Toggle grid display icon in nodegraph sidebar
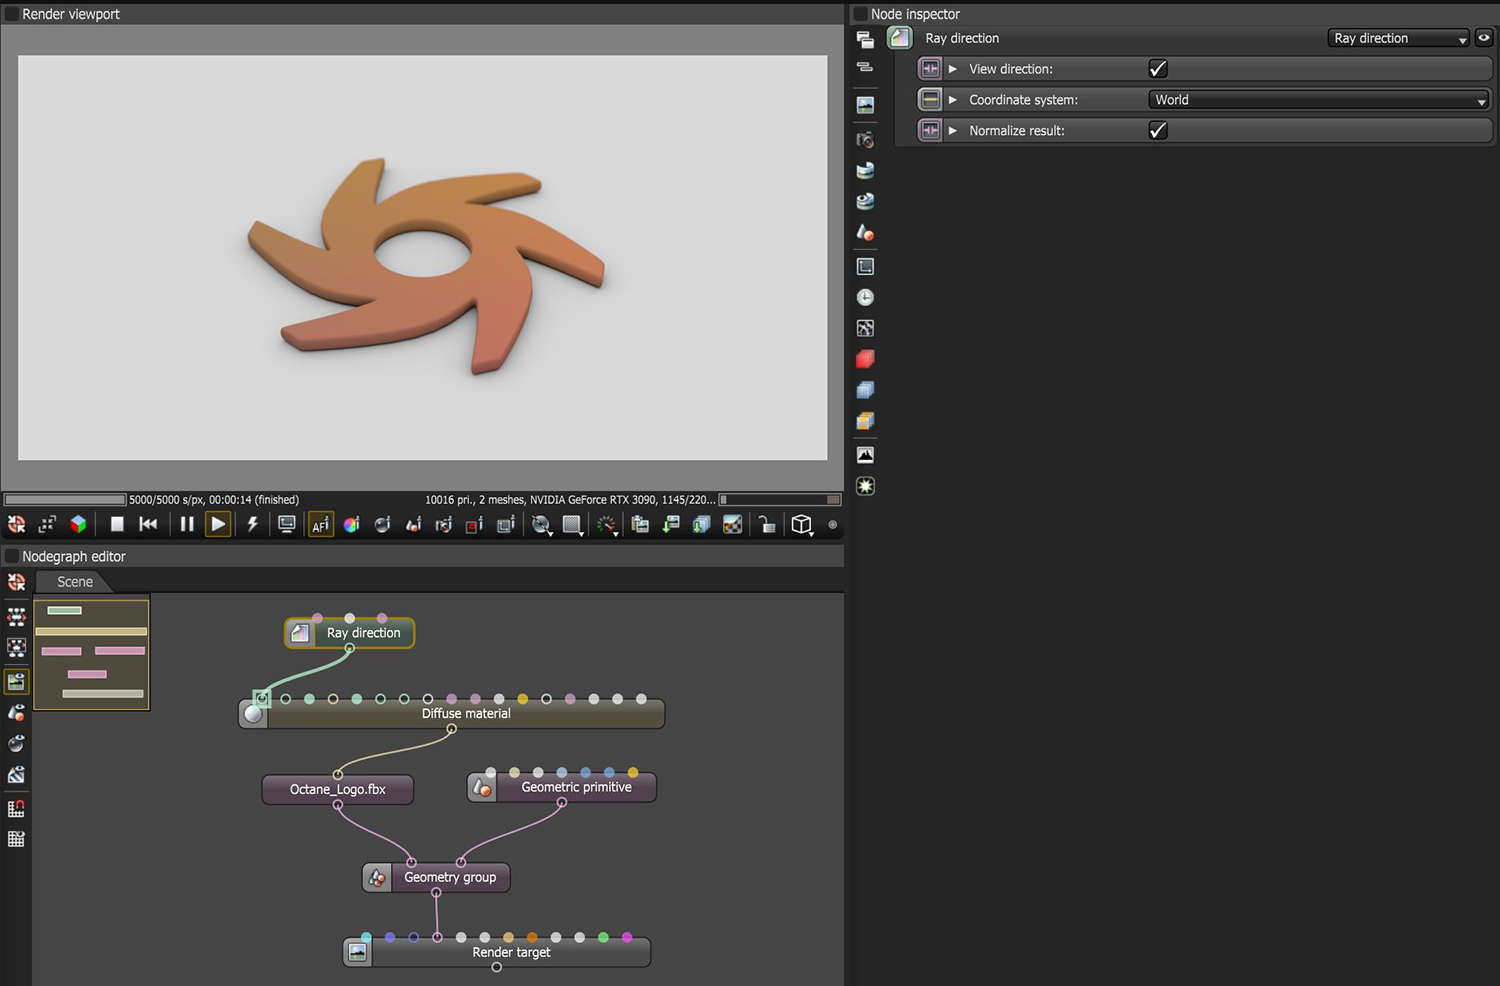Image resolution: width=1500 pixels, height=986 pixels. 16,839
